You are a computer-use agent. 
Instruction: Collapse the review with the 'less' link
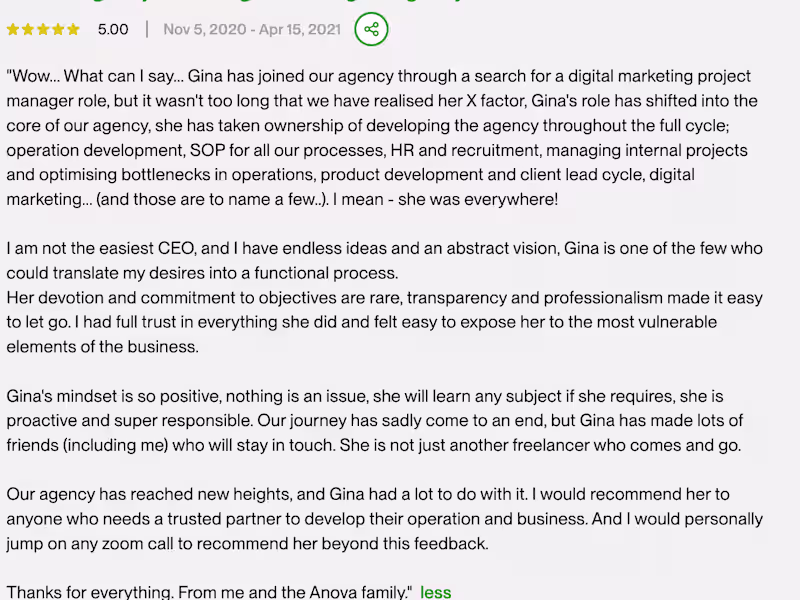pyautogui.click(x=436, y=592)
